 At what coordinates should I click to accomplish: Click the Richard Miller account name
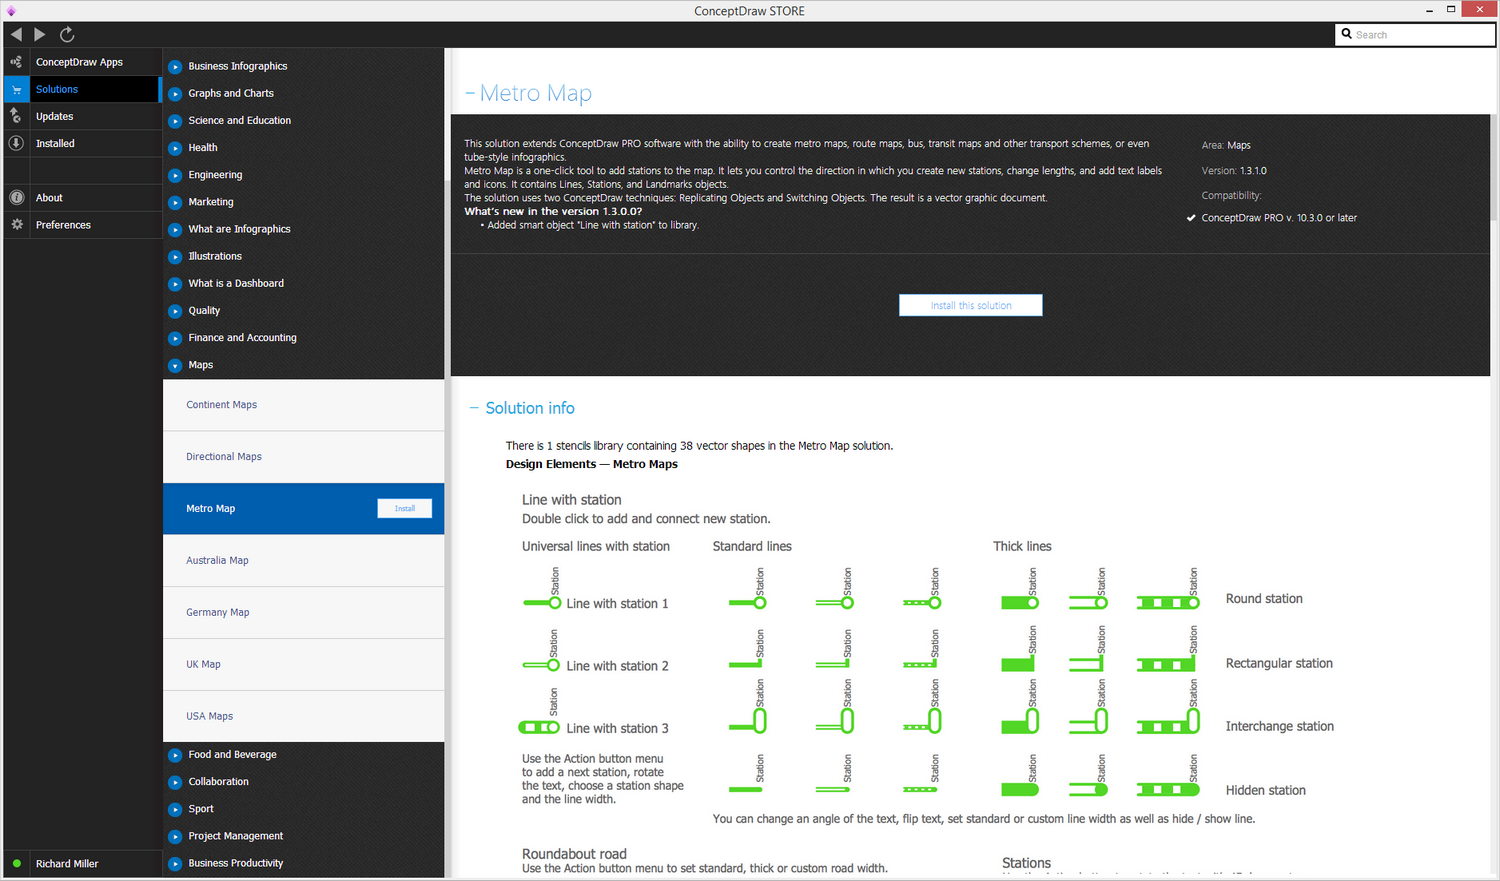pos(67,864)
